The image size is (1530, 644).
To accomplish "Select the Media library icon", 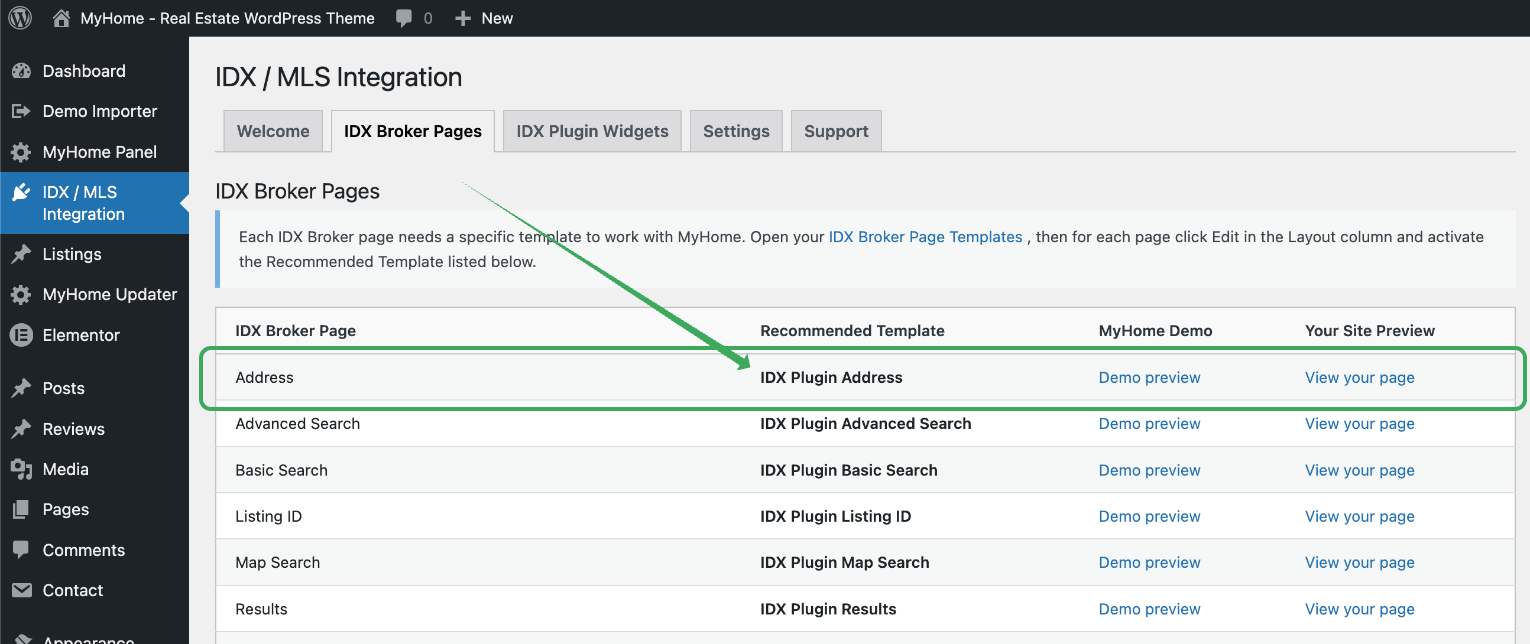I will 21,469.
